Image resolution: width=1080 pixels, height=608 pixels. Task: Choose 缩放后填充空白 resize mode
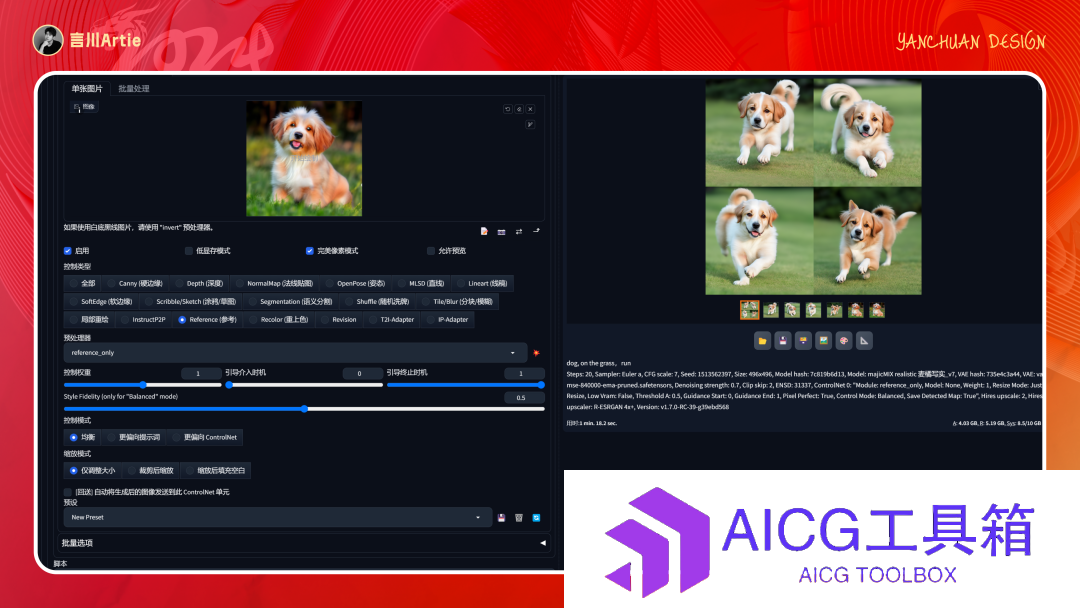[x=215, y=470]
